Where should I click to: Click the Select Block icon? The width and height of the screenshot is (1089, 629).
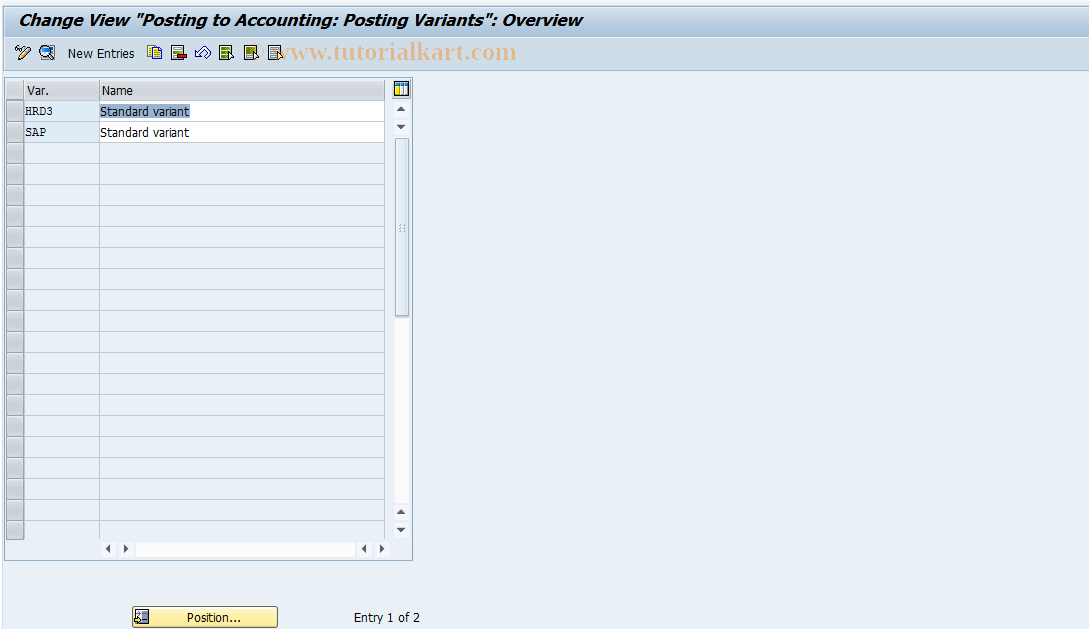click(251, 53)
